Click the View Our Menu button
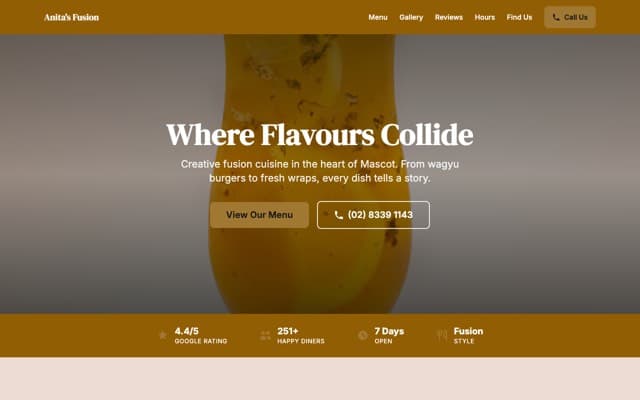Image resolution: width=640 pixels, height=400 pixels. 260,215
